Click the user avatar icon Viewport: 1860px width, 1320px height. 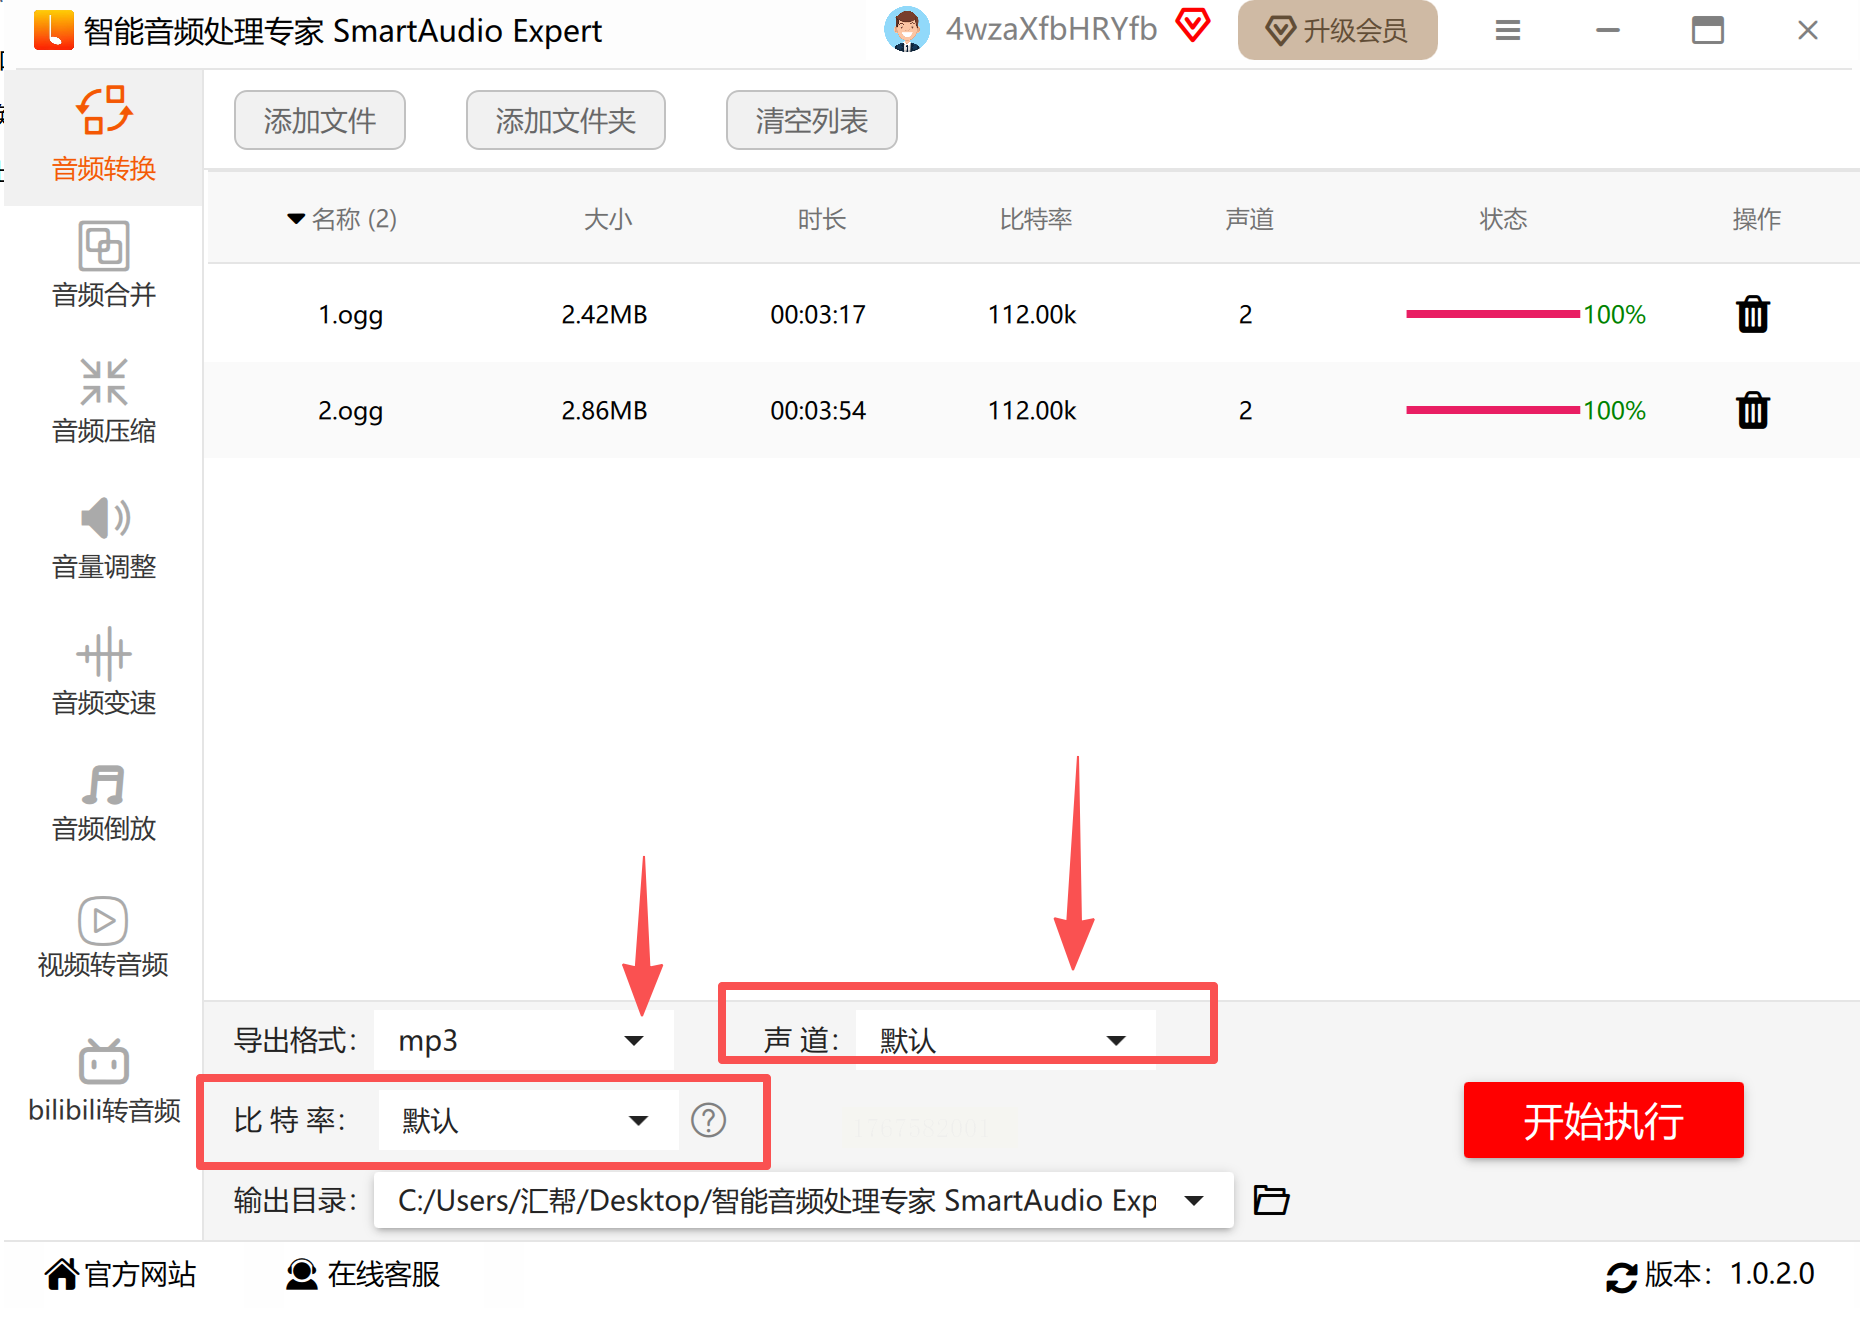pos(907,29)
